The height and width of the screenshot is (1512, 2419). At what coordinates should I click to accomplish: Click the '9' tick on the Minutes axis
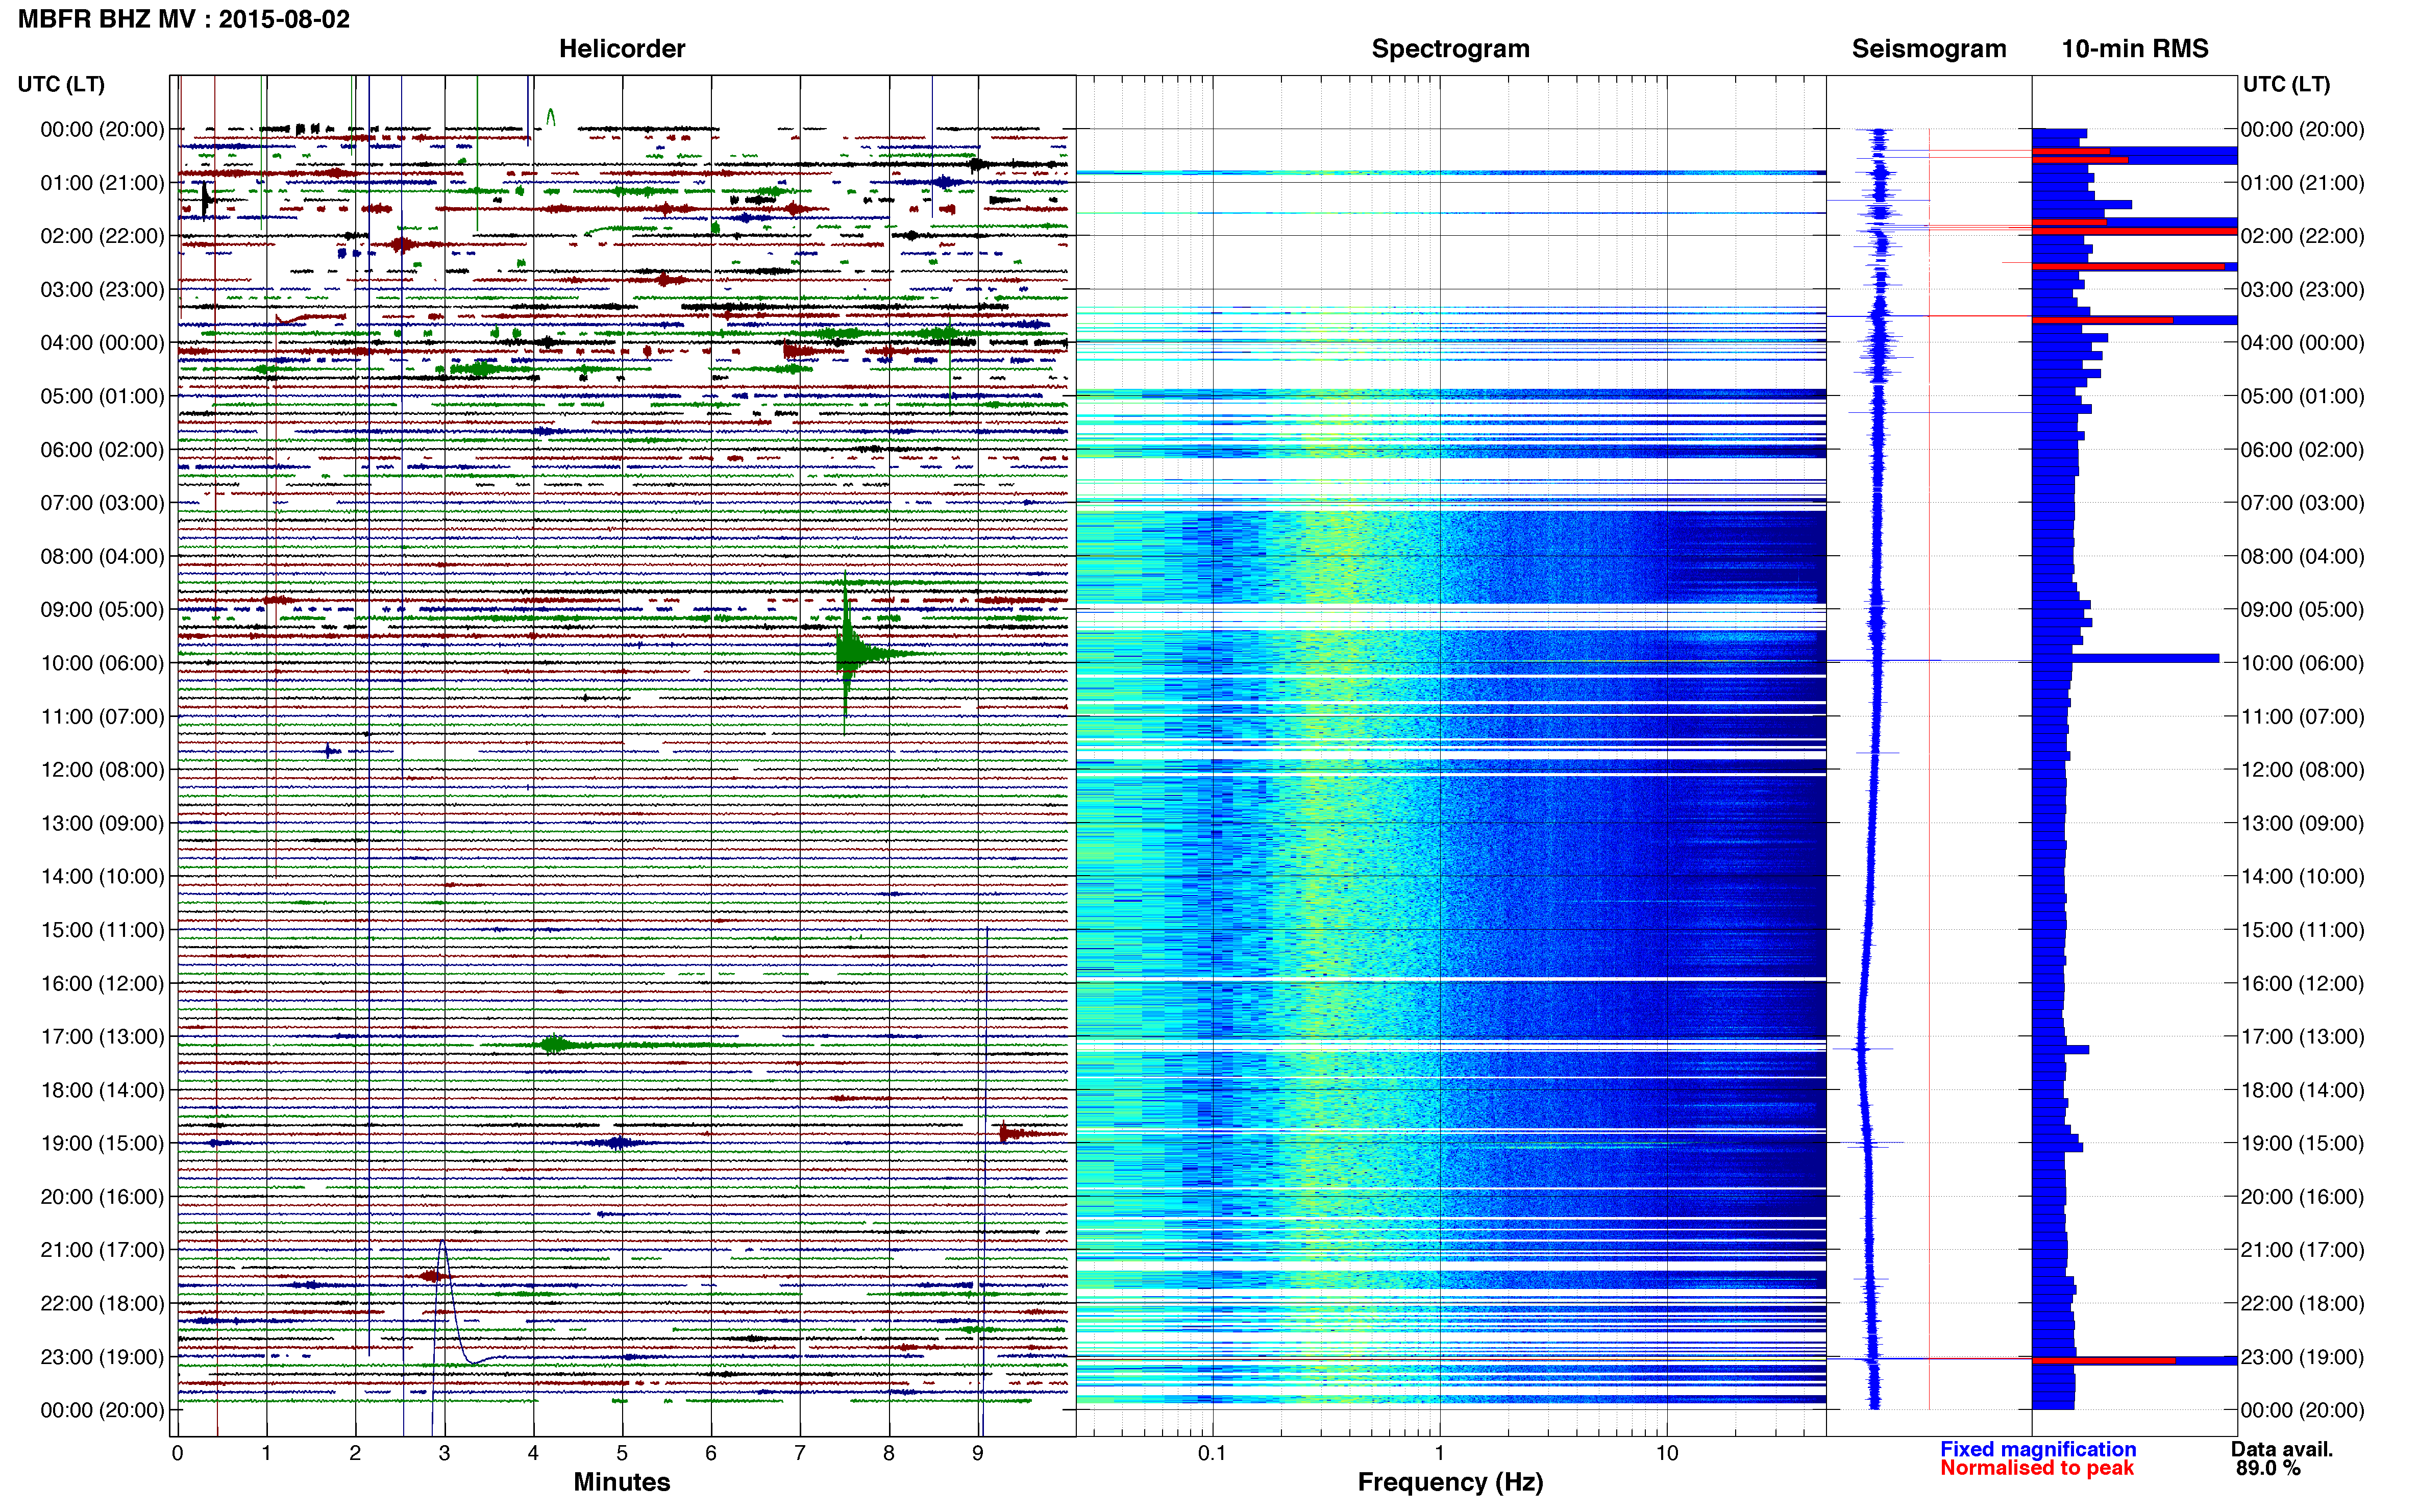978,1453
